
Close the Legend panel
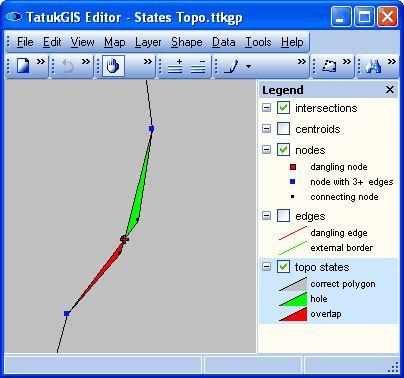(x=390, y=89)
